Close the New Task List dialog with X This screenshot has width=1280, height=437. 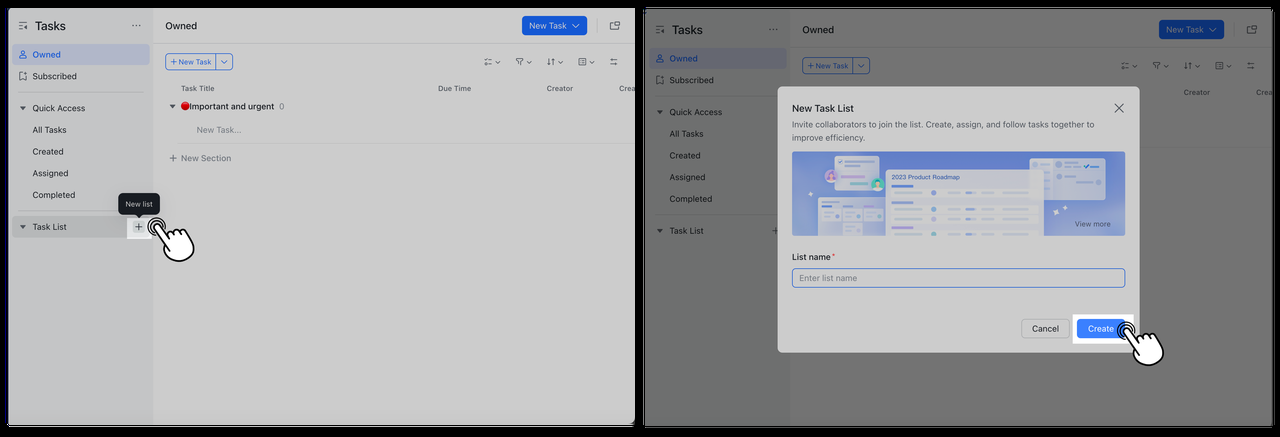coord(1119,108)
